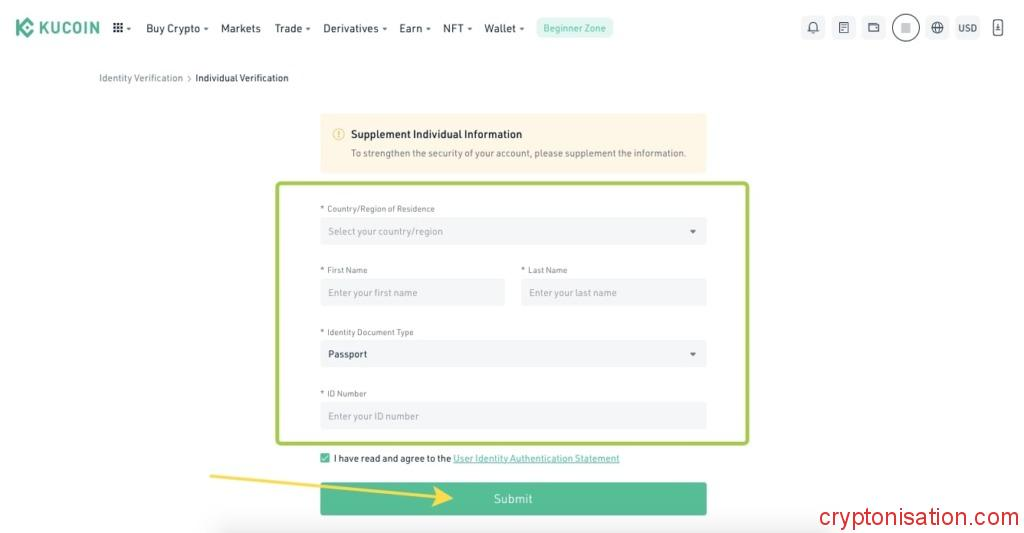
Task: Click the user profile avatar
Action: click(906, 28)
